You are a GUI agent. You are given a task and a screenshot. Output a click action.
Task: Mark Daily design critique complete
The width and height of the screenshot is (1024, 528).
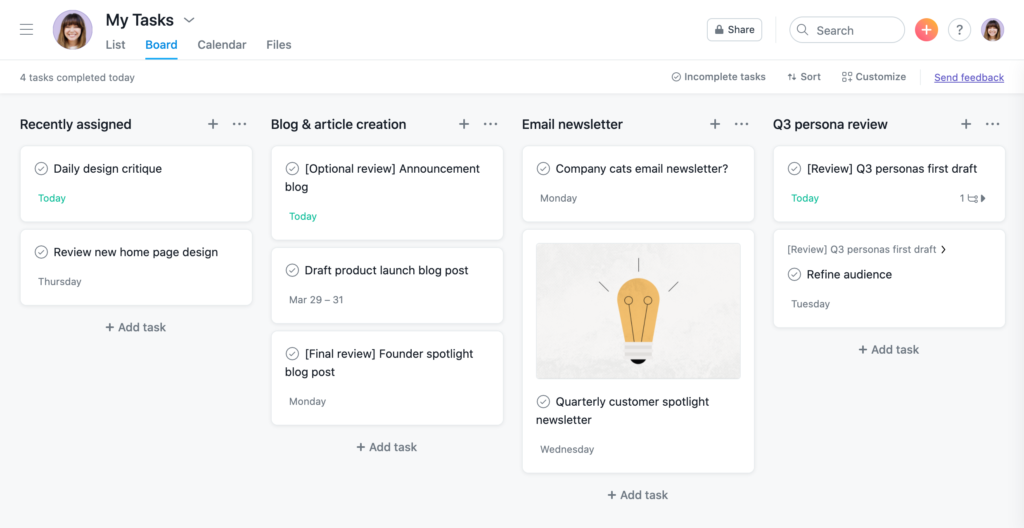click(41, 169)
